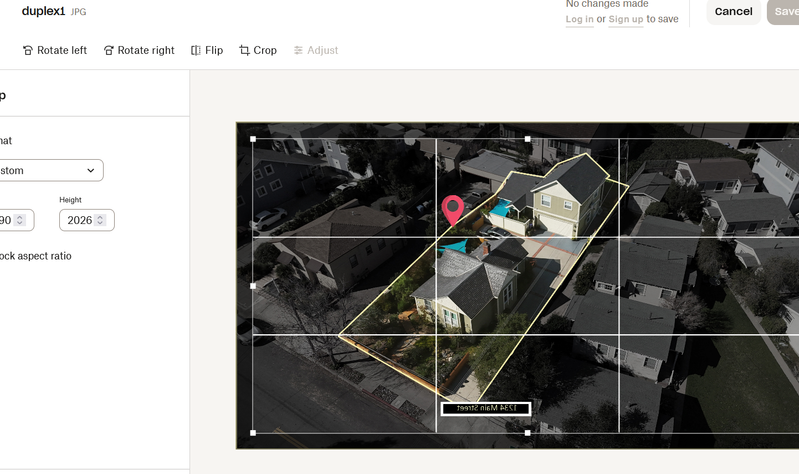This screenshot has height=474, width=799.
Task: Click the top edge crop handle
Action: click(527, 139)
